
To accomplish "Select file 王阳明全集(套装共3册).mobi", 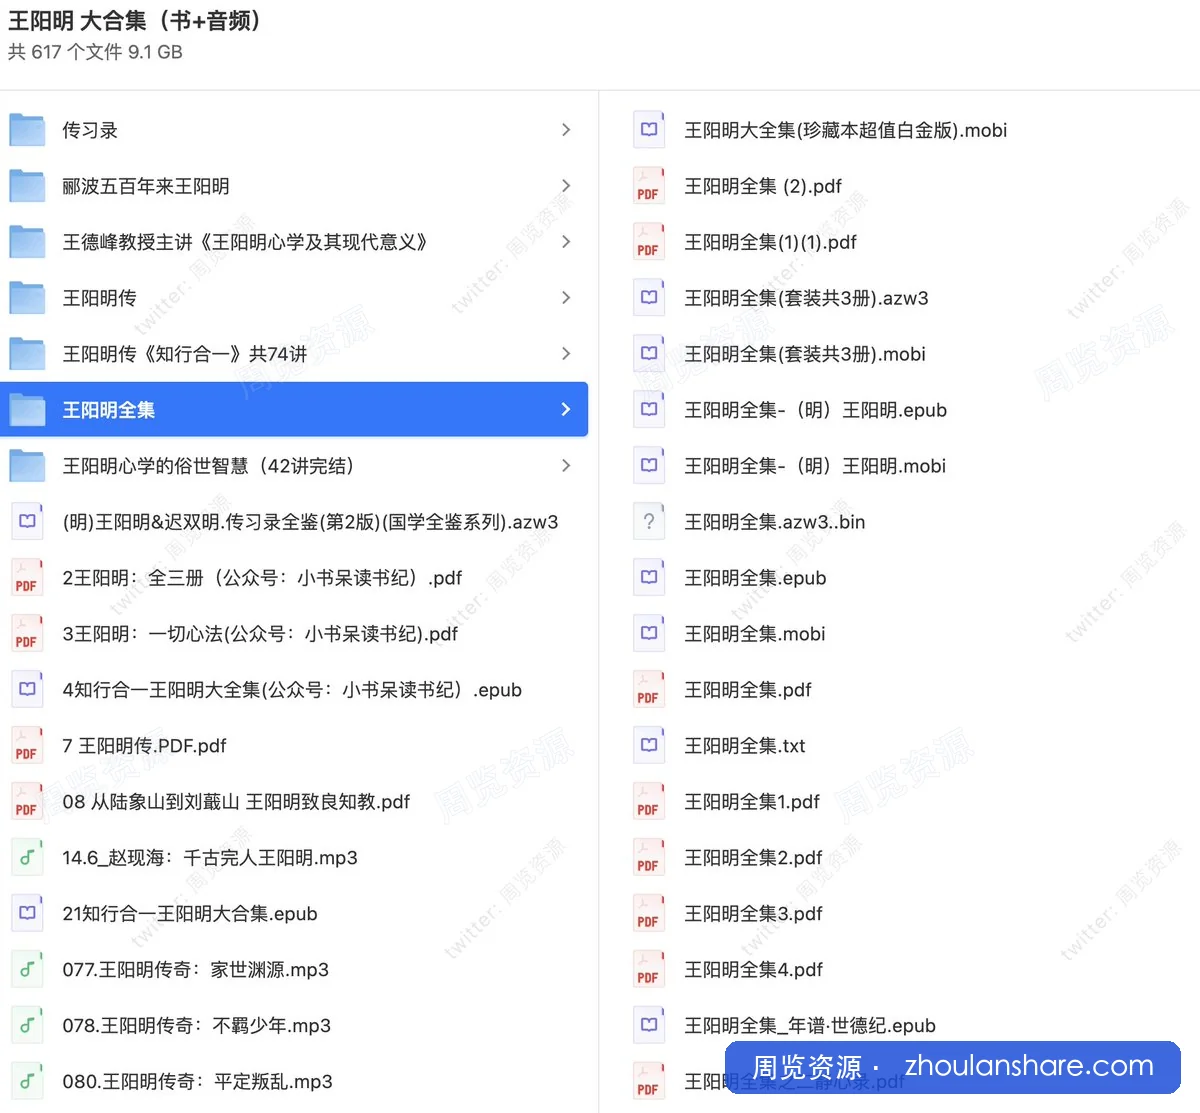I will pyautogui.click(x=805, y=354).
